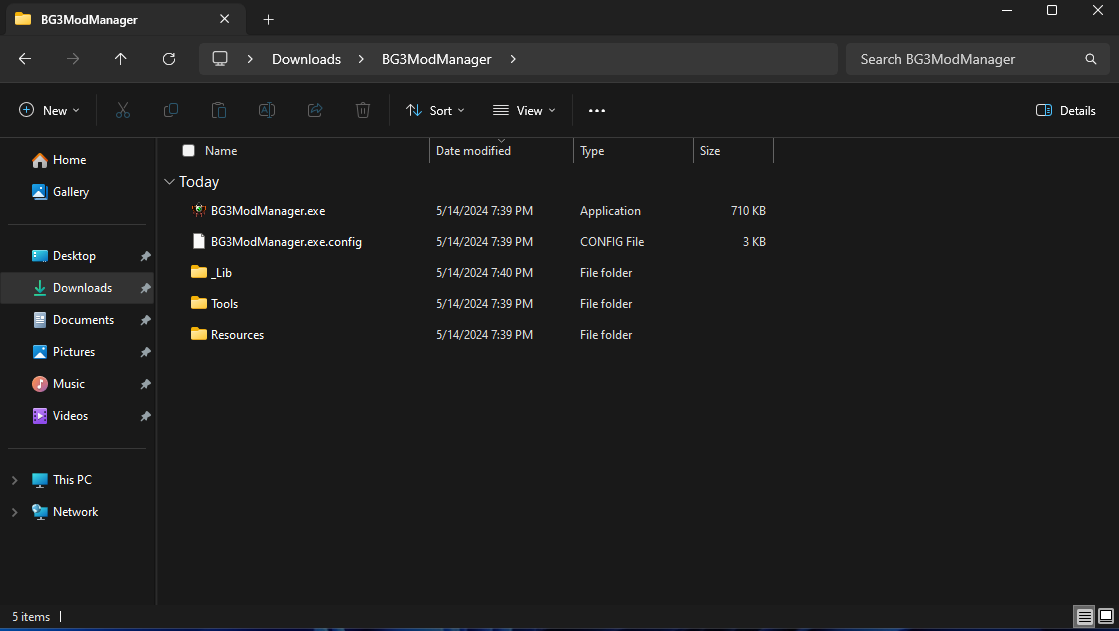
Task: Navigate to Downloads in breadcrumb path
Action: tap(306, 59)
